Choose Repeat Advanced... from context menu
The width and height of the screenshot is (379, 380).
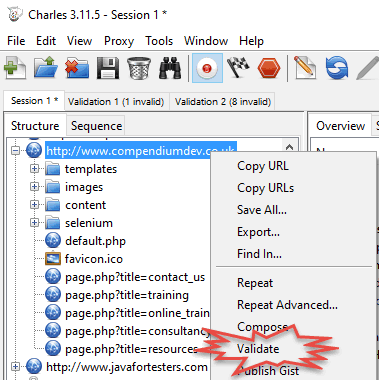(287, 305)
